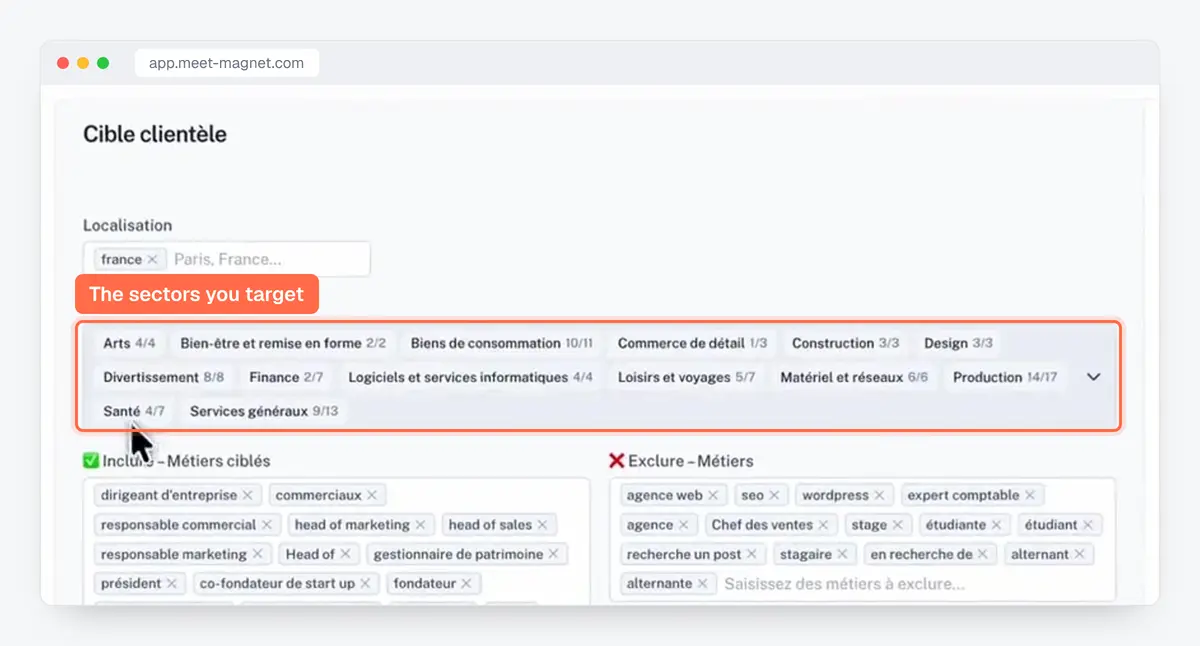Remove 'en recherche de' excluded tag
This screenshot has height=646, width=1200.
click(x=983, y=554)
